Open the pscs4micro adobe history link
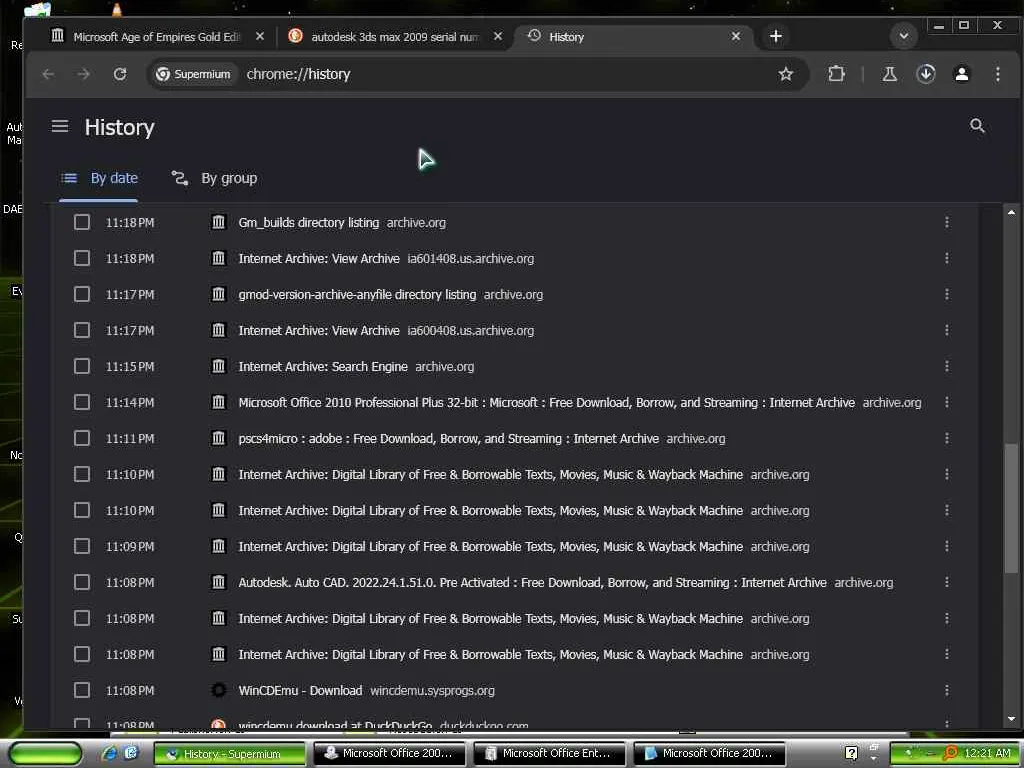Viewport: 1024px width, 768px height. 449,438
